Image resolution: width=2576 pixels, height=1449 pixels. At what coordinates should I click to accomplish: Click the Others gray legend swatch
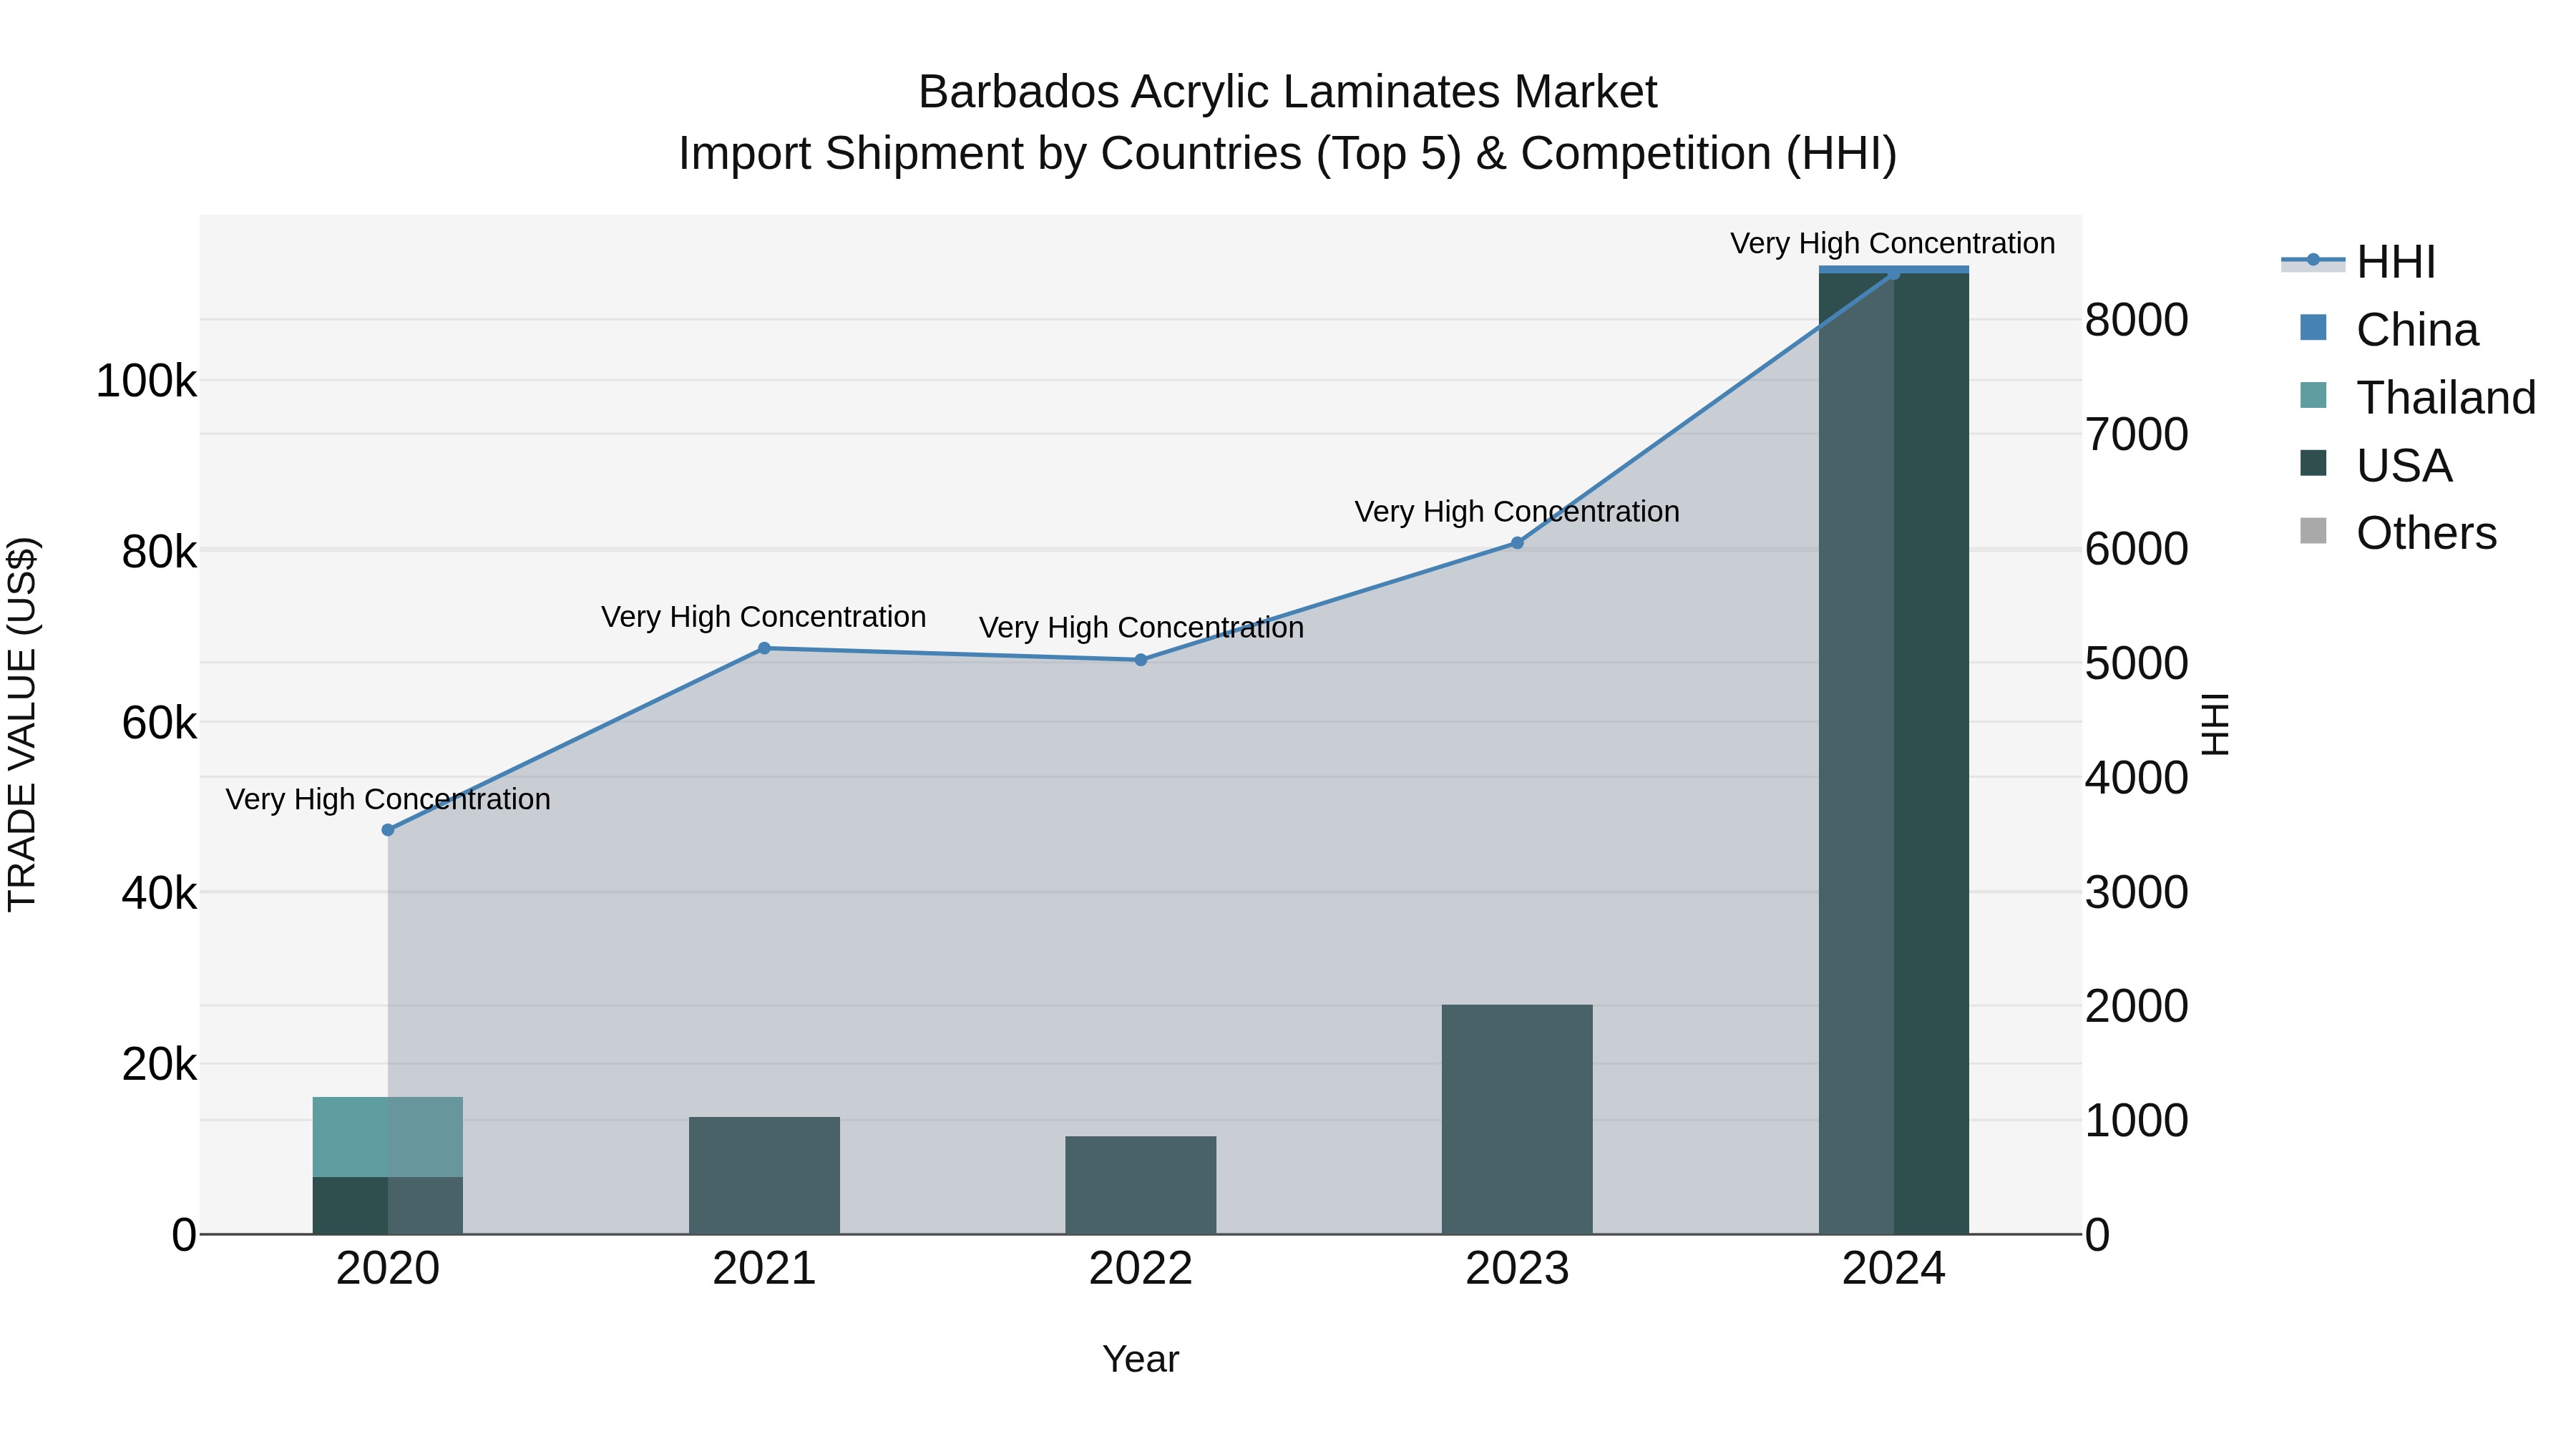2313,531
